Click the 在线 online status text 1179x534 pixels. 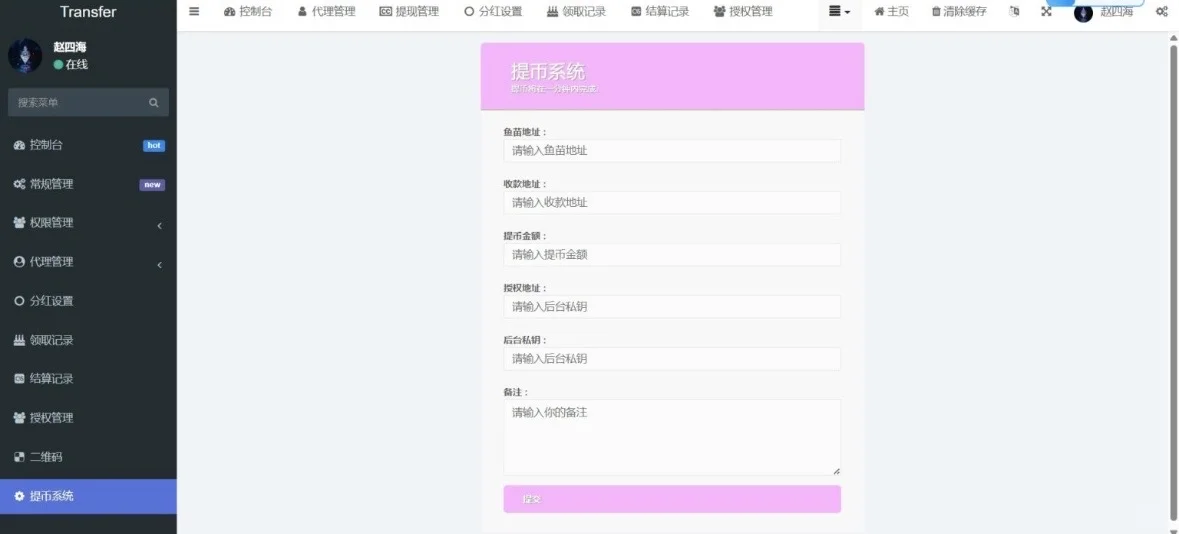click(x=77, y=65)
